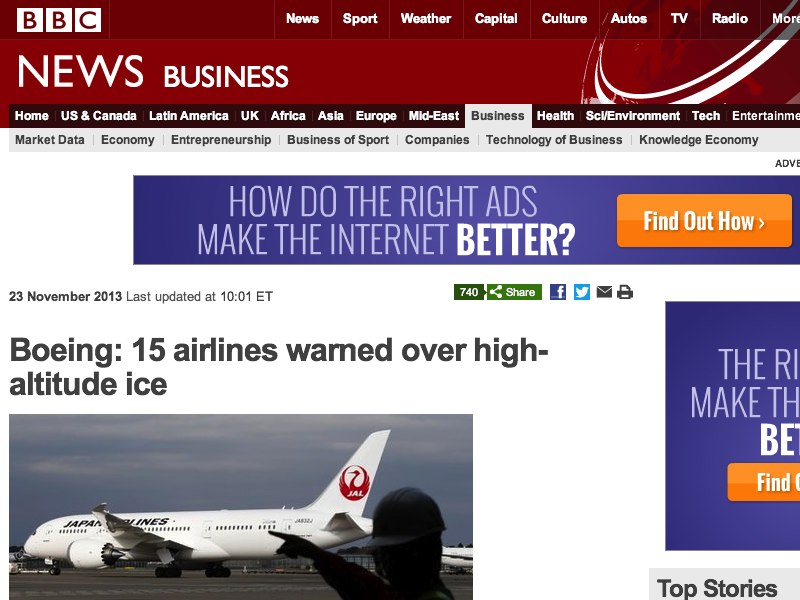Email this article envelope icon
Image resolution: width=800 pixels, height=600 pixels.
pos(604,292)
